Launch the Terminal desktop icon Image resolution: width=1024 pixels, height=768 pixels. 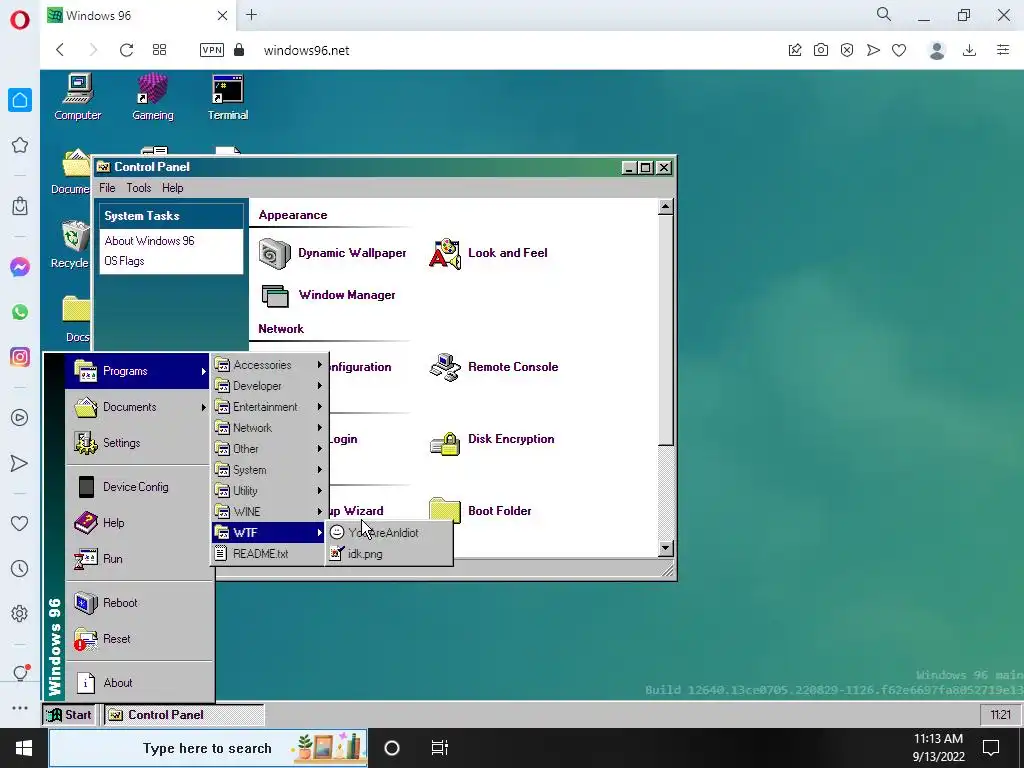pos(227,97)
